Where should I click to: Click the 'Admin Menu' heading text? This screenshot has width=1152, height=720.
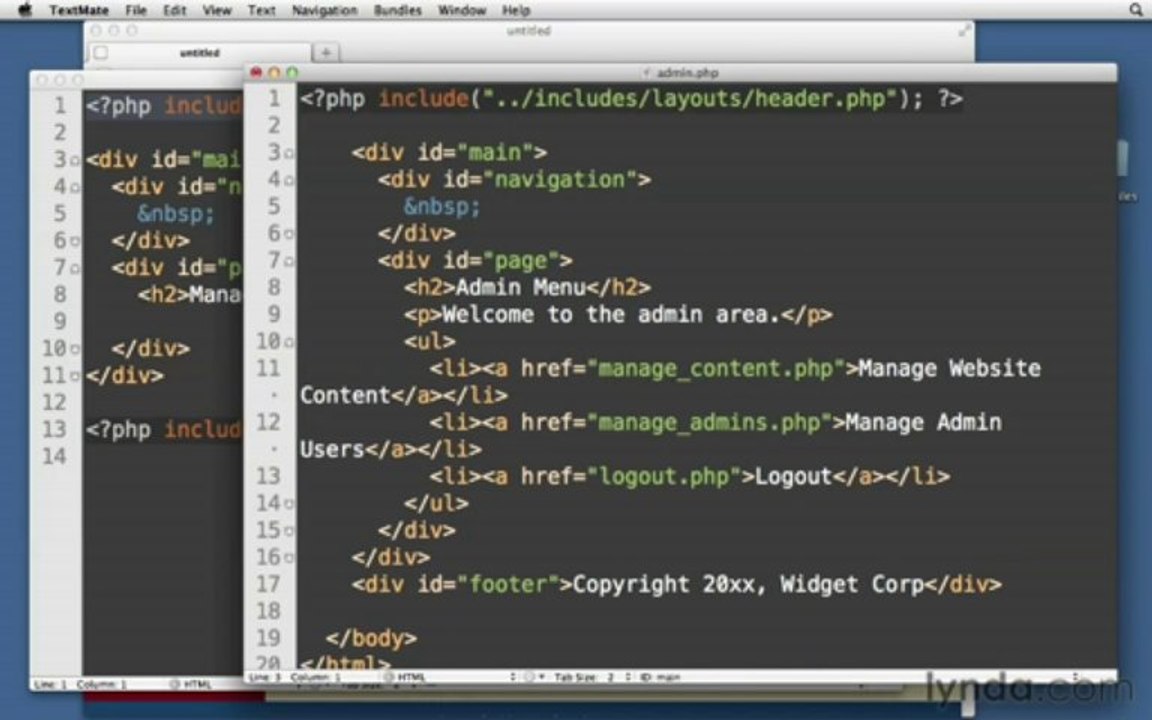pyautogui.click(x=520, y=288)
